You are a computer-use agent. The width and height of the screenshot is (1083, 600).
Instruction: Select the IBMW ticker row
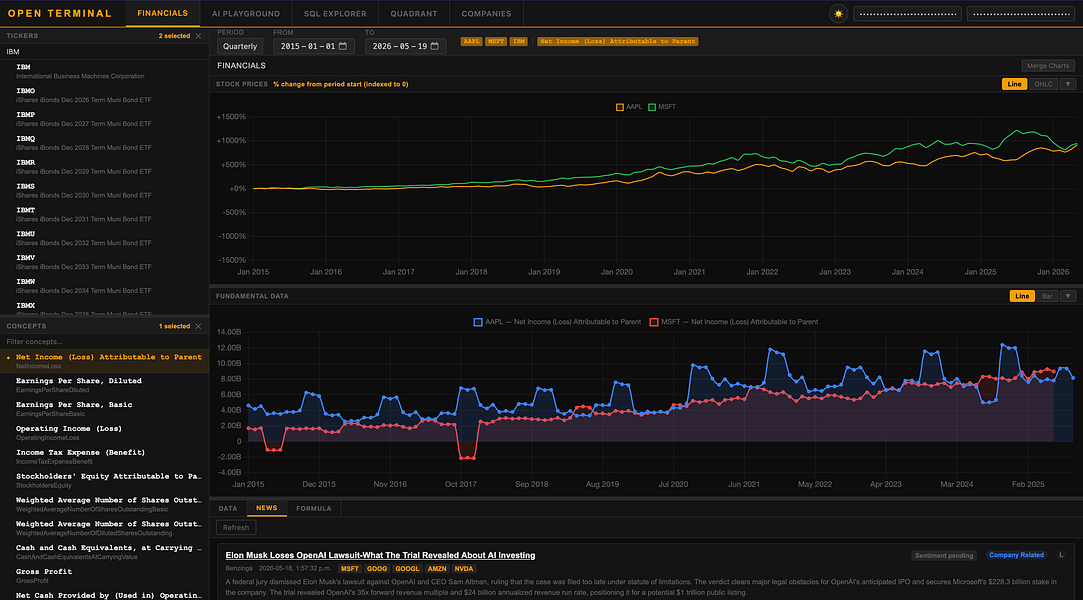(x=104, y=286)
